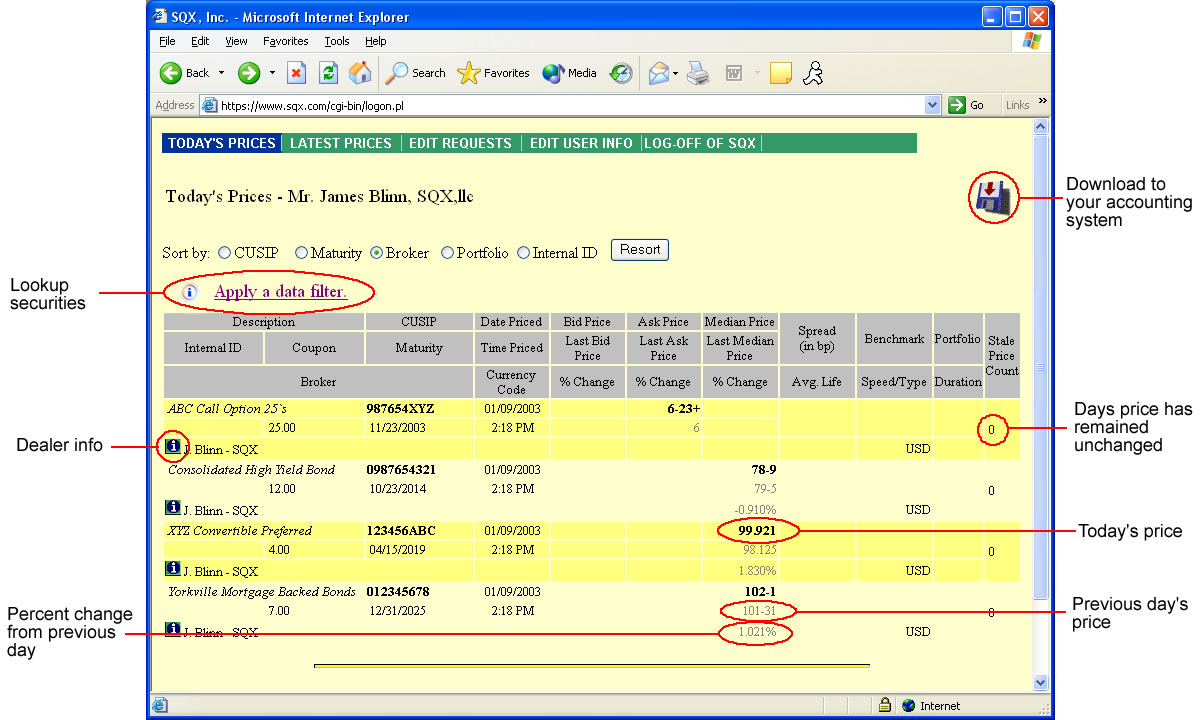Click in the address bar URL field

tap(570, 105)
